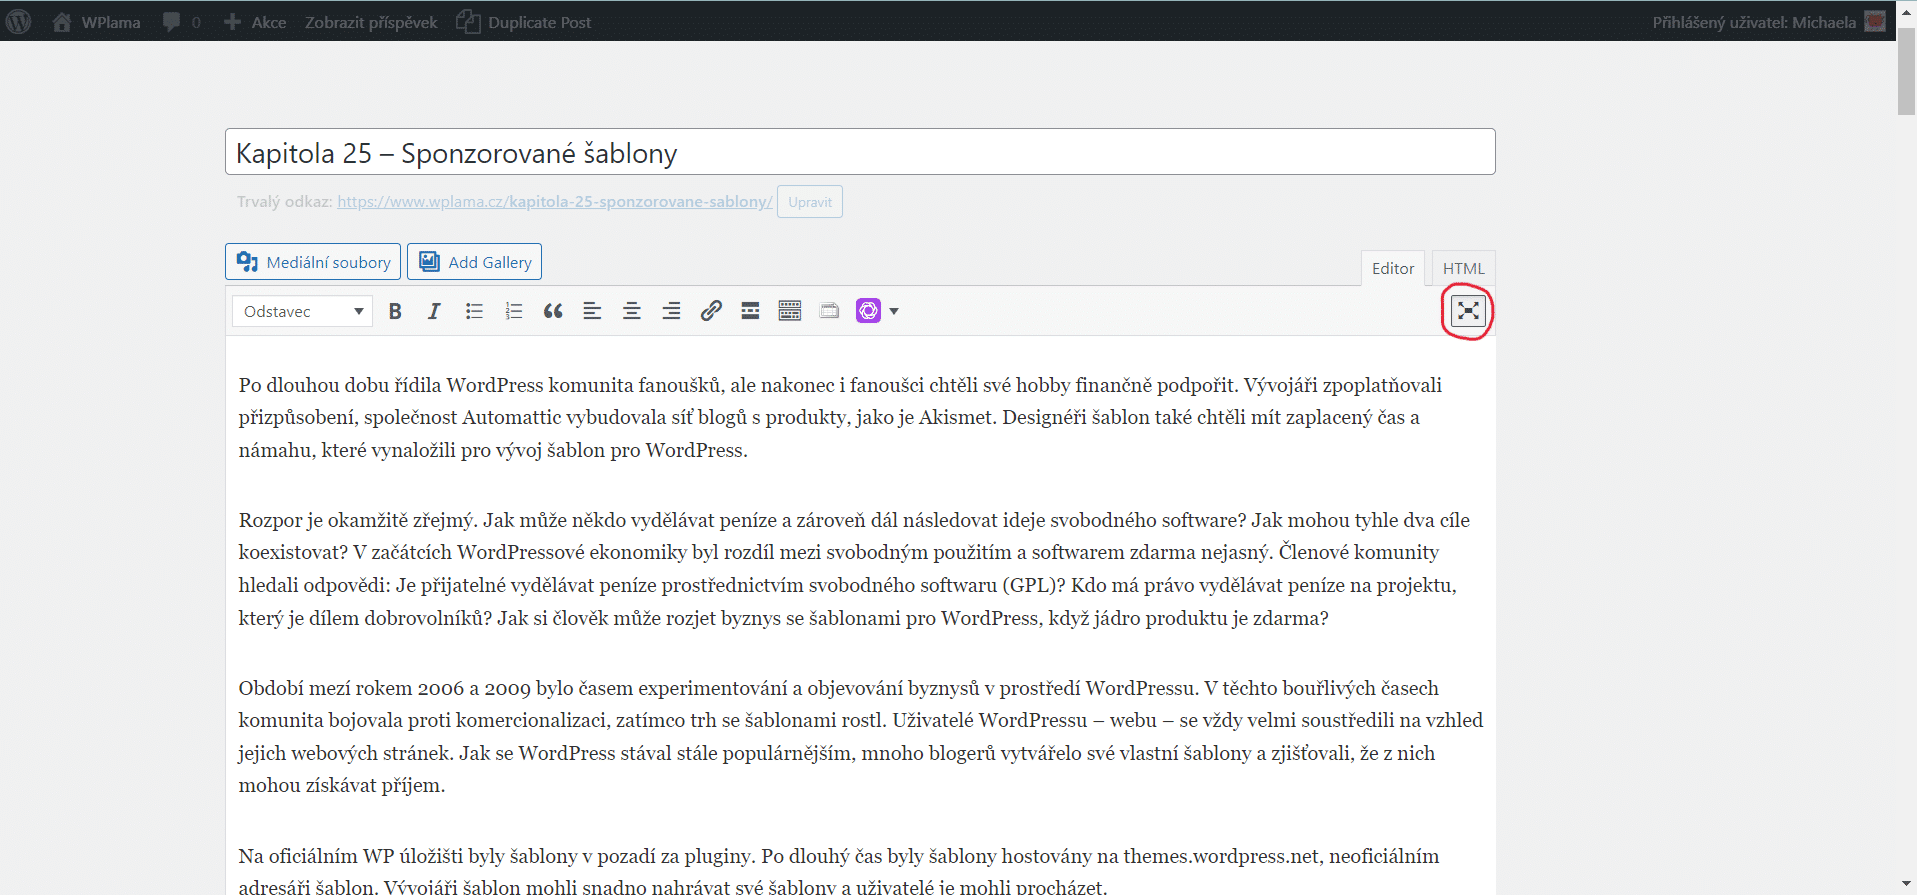Click paragraph starting 'Období mezí rokem 2006'

coord(860,737)
